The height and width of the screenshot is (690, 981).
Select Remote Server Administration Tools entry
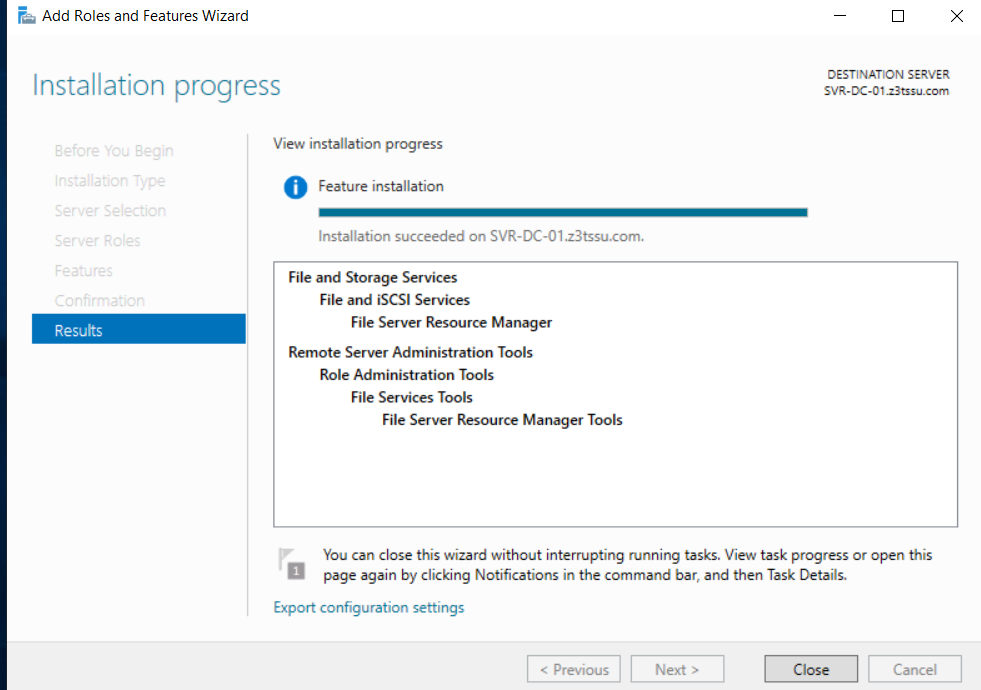pyautogui.click(x=410, y=352)
